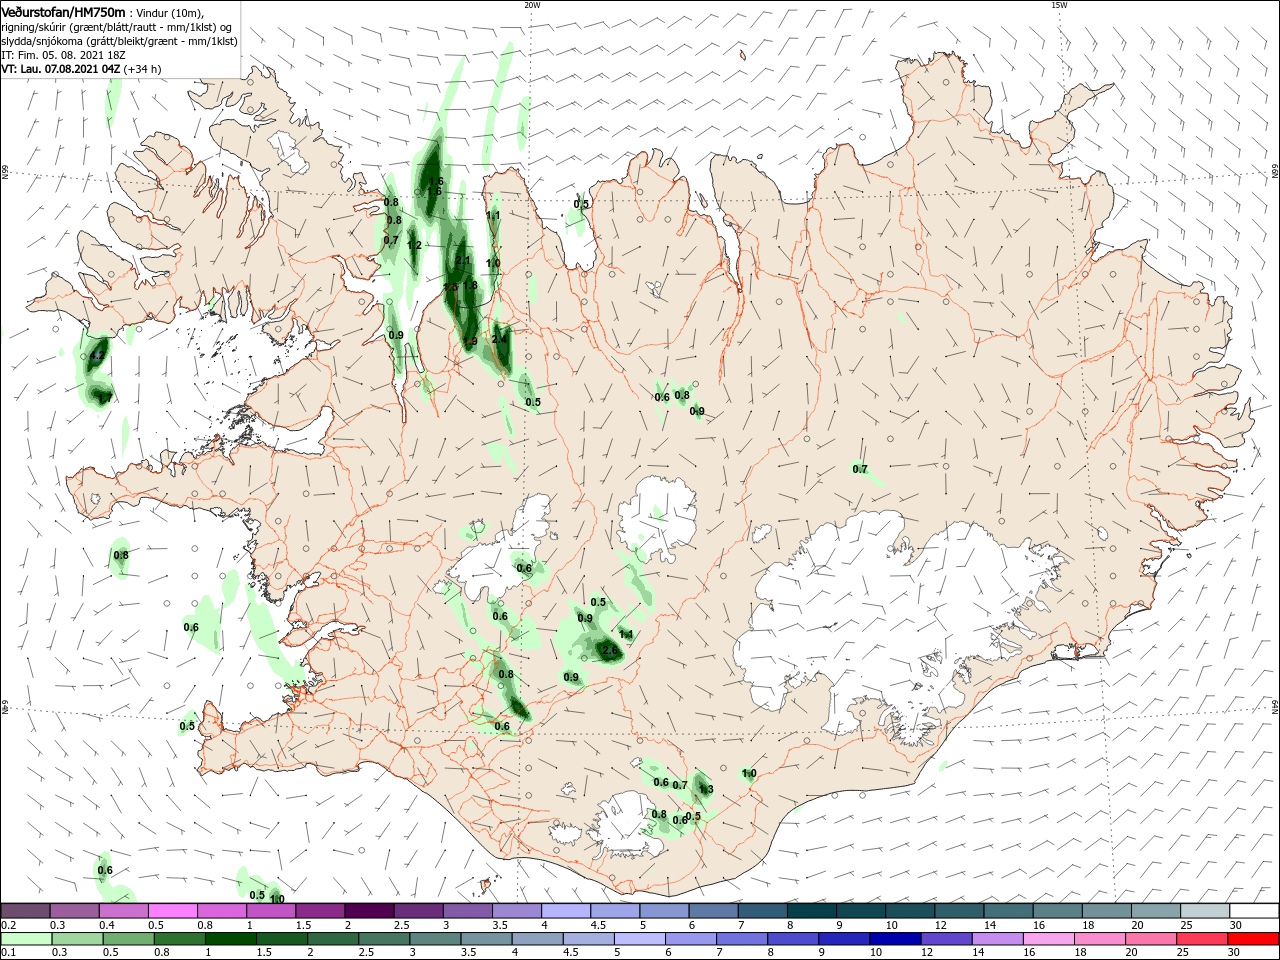Click the dark mauve 0.2–0.3 swatch in upper legend
This screenshot has width=1280, height=960.
26,911
